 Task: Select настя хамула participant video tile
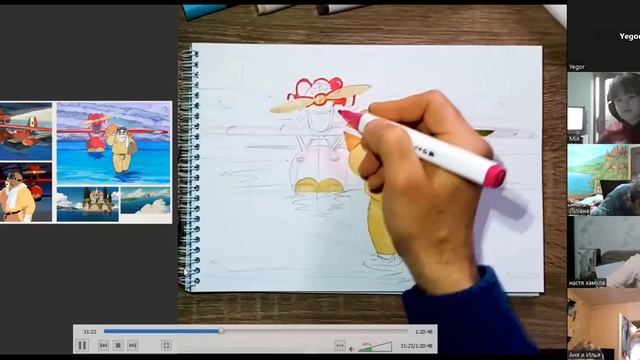pos(604,251)
